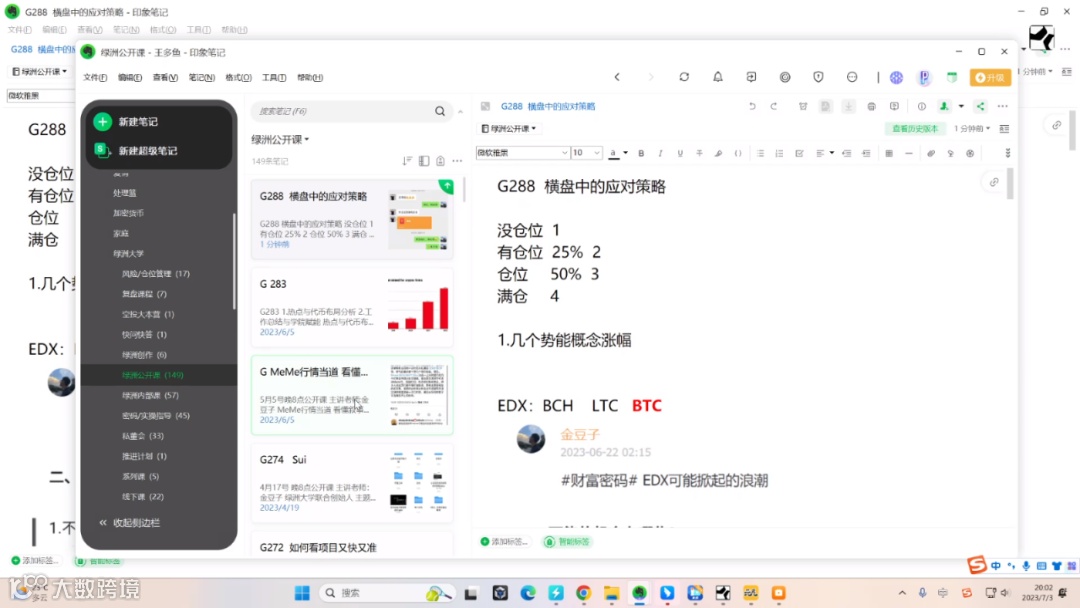Open Windows Start menu on taskbar

click(x=302, y=593)
